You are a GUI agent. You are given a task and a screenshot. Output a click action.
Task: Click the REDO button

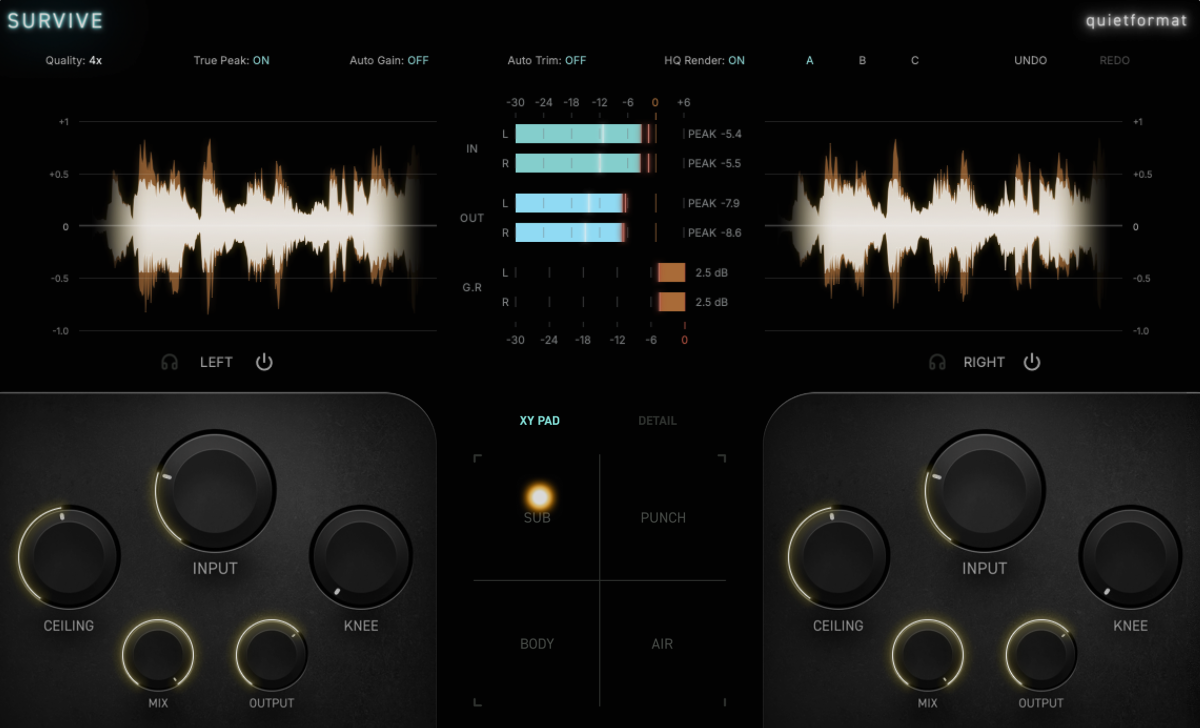(1114, 61)
